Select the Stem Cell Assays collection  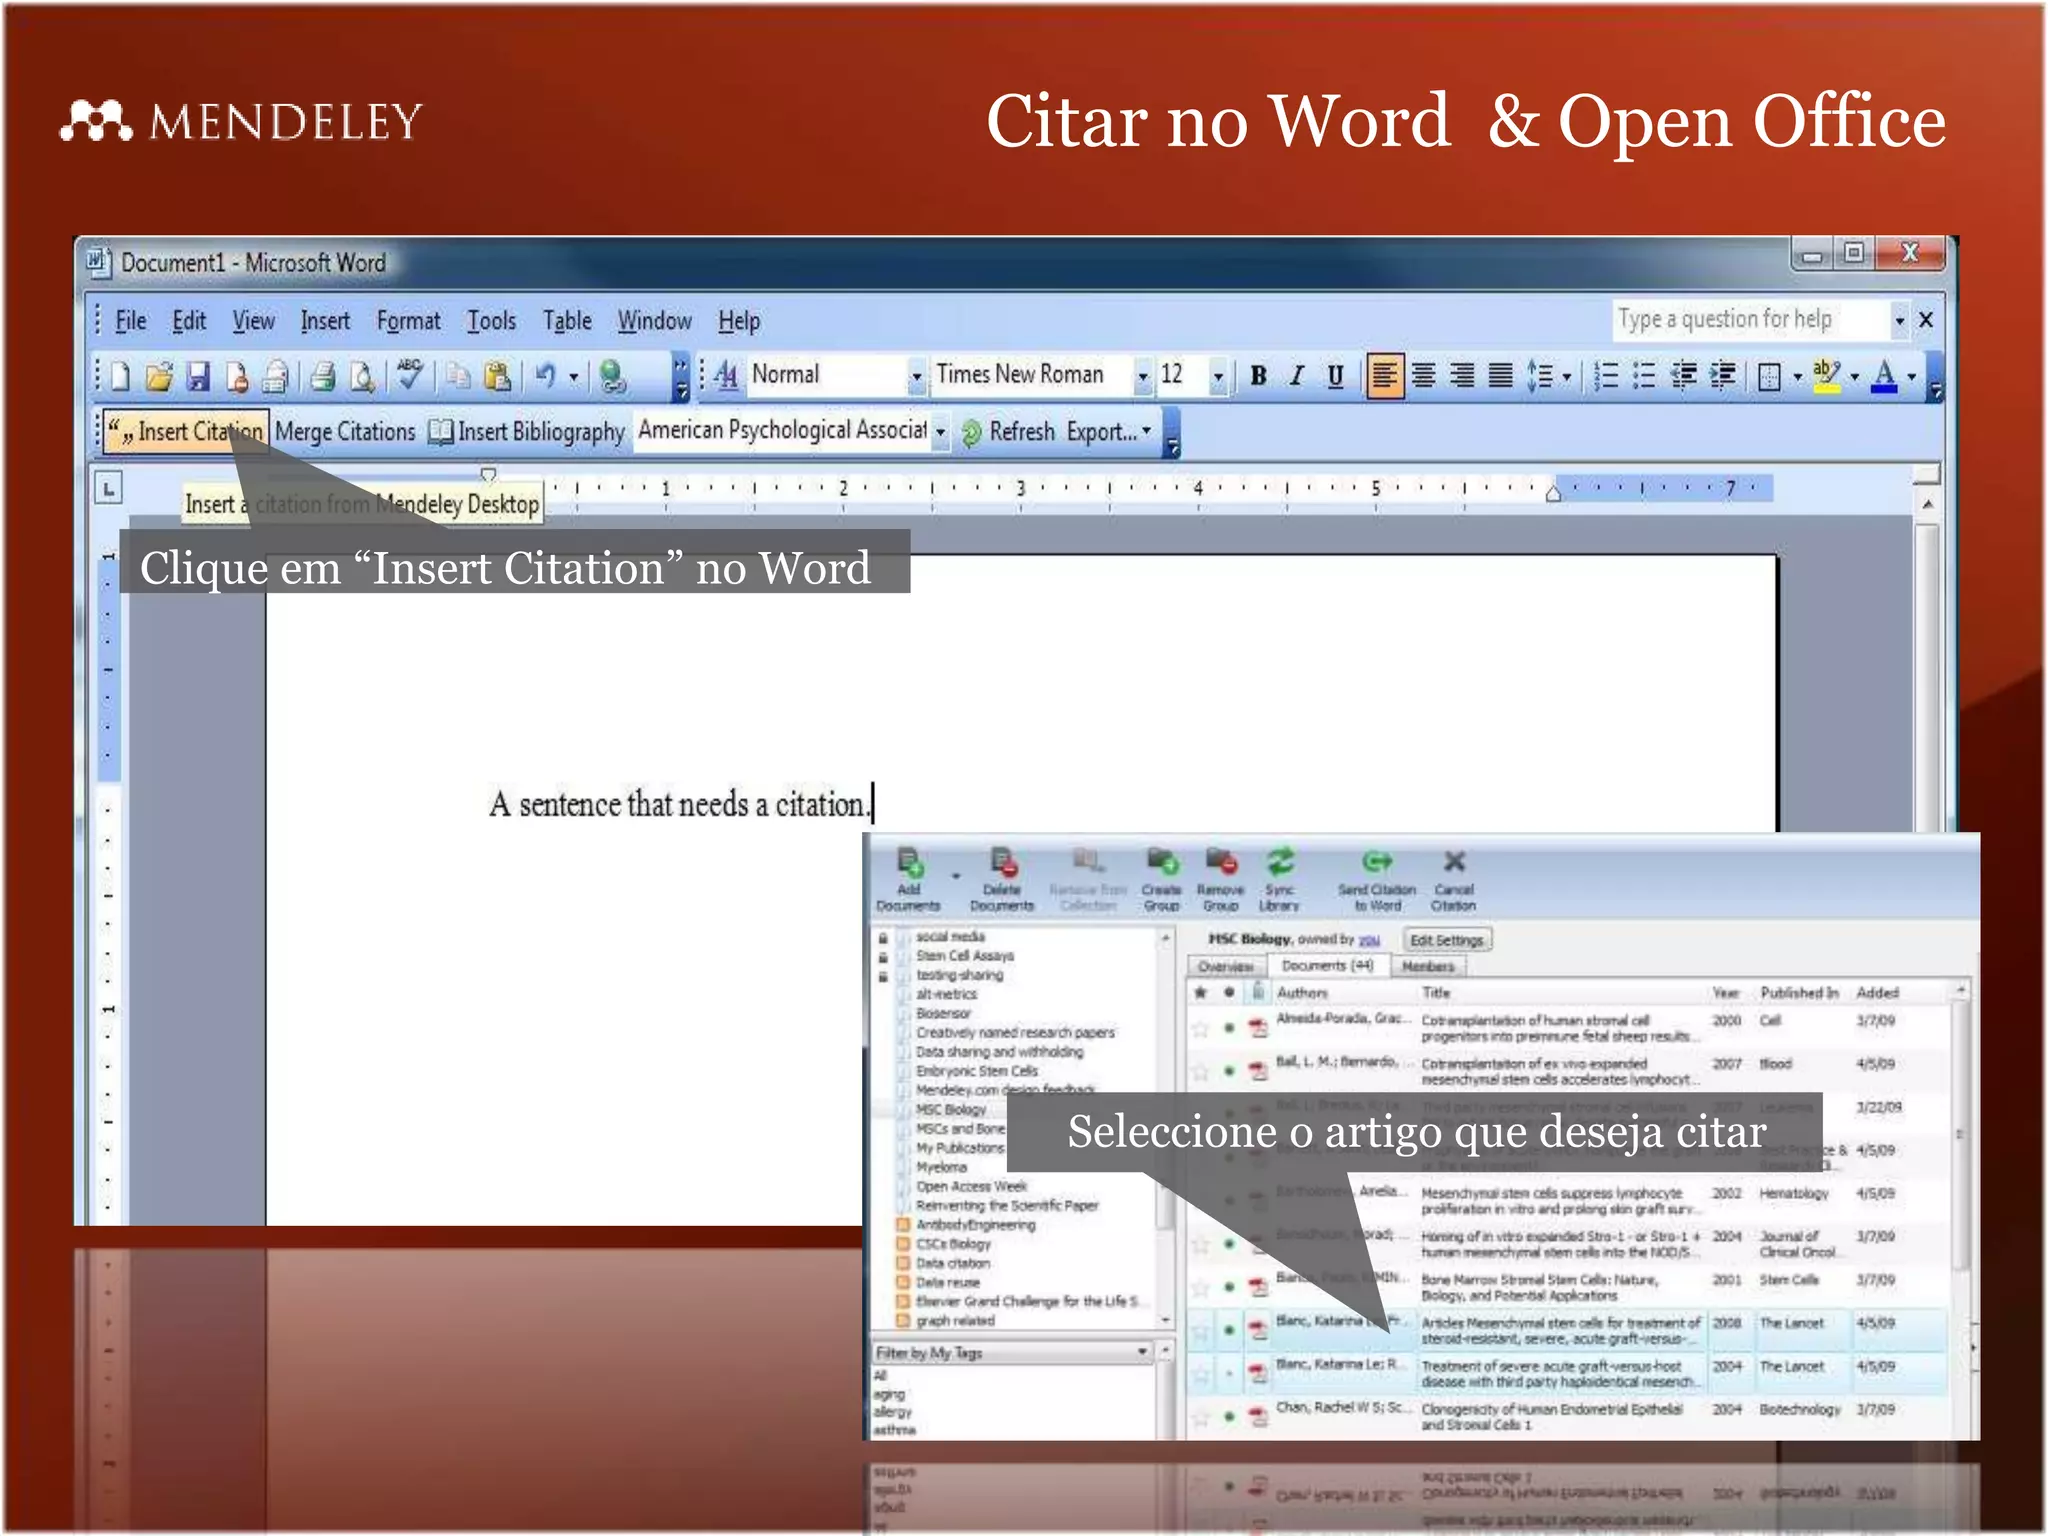[965, 956]
